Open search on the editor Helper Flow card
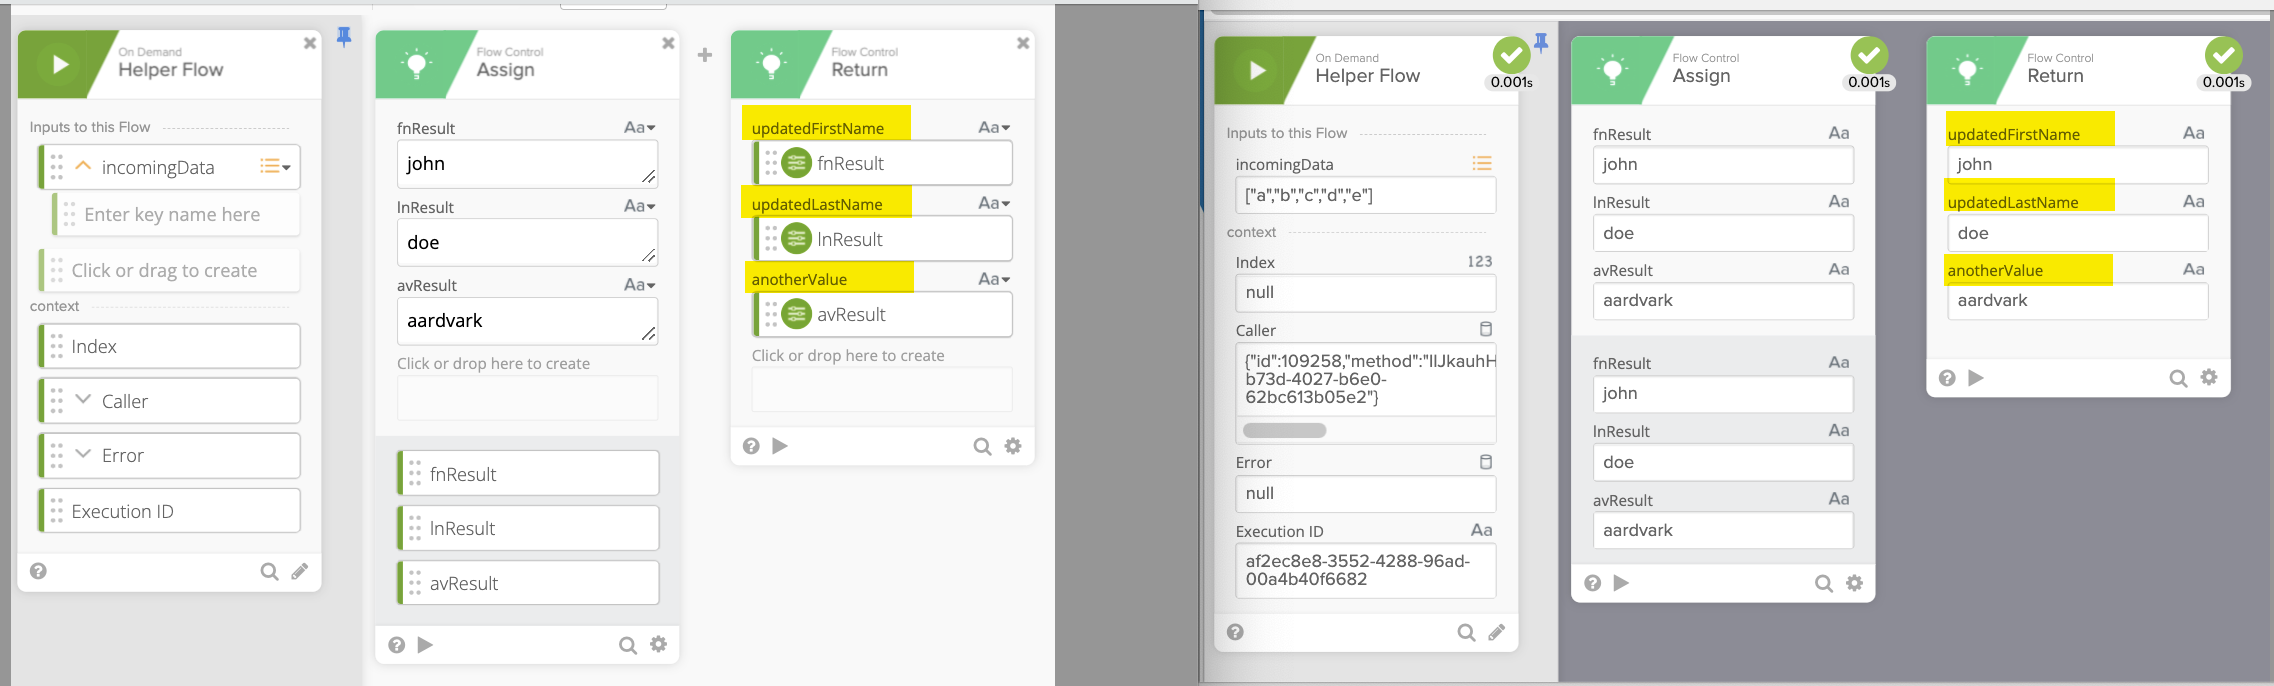 coord(269,571)
